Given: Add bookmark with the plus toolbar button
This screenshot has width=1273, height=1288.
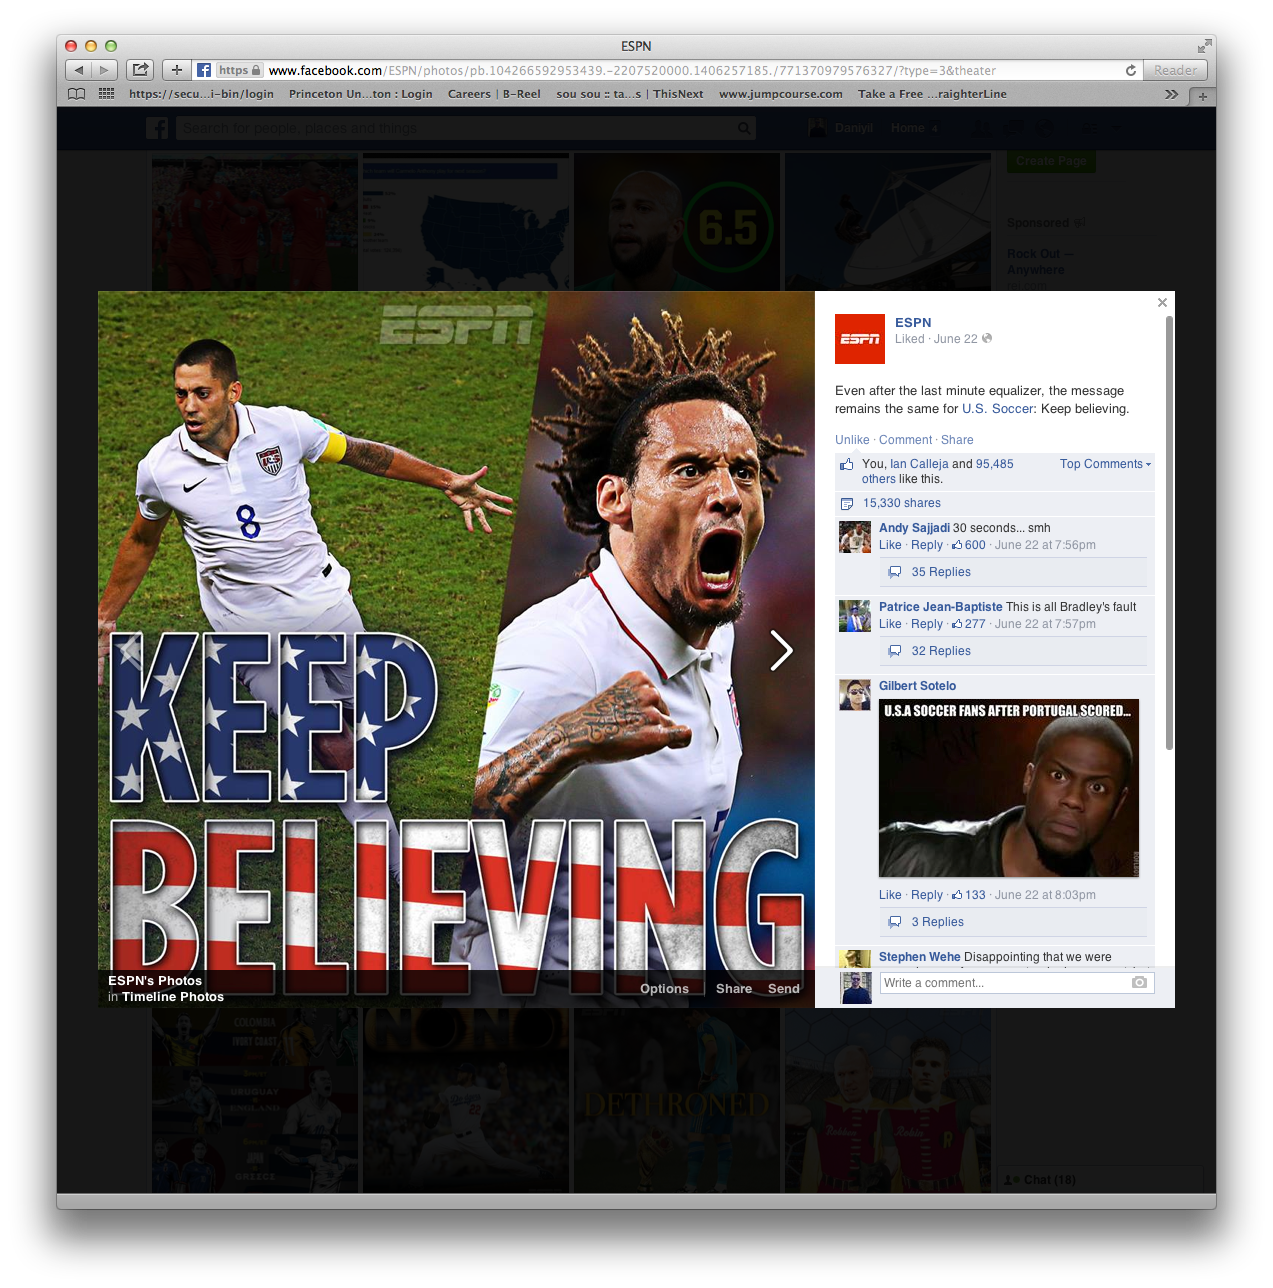Looking at the screenshot, I should coord(177,70).
